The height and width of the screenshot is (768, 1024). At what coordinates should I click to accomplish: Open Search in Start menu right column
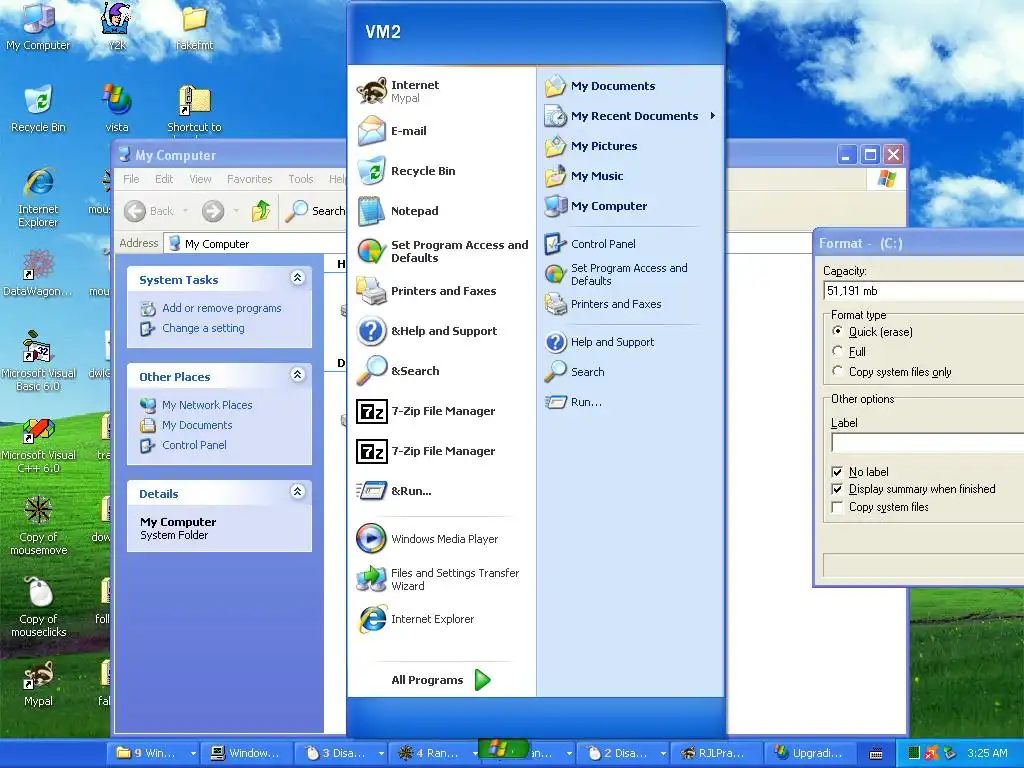[630, 372]
